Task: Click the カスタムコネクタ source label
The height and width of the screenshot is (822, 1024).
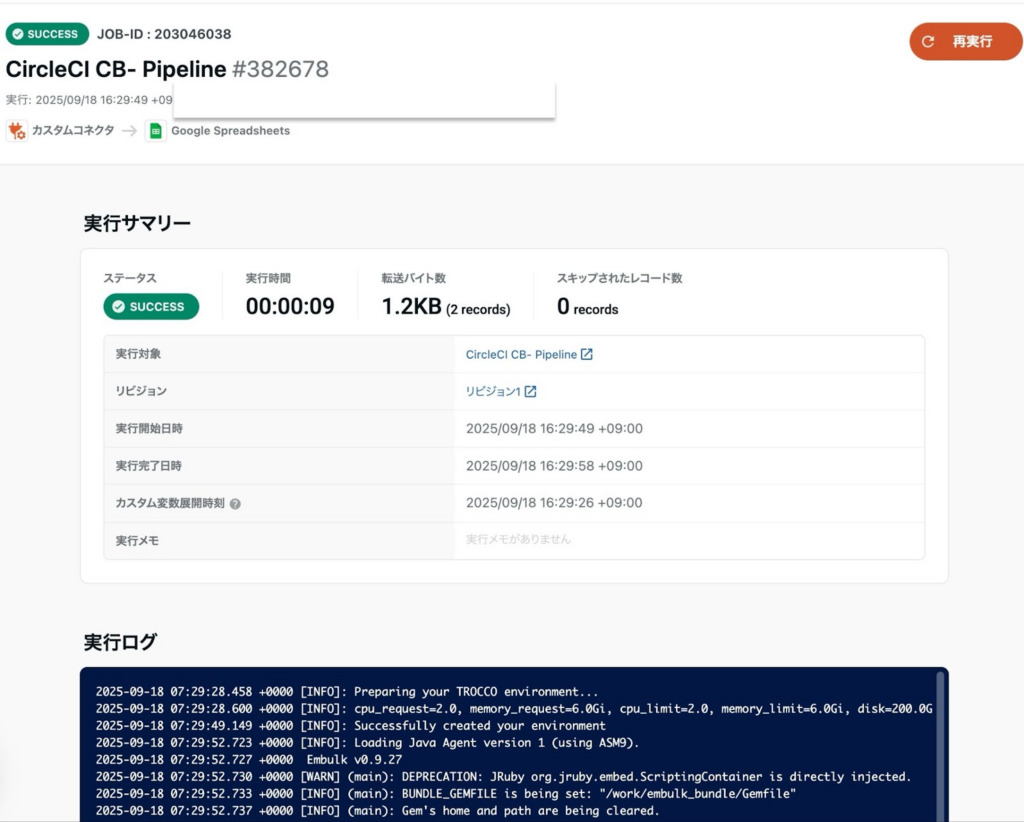Action: pos(73,131)
